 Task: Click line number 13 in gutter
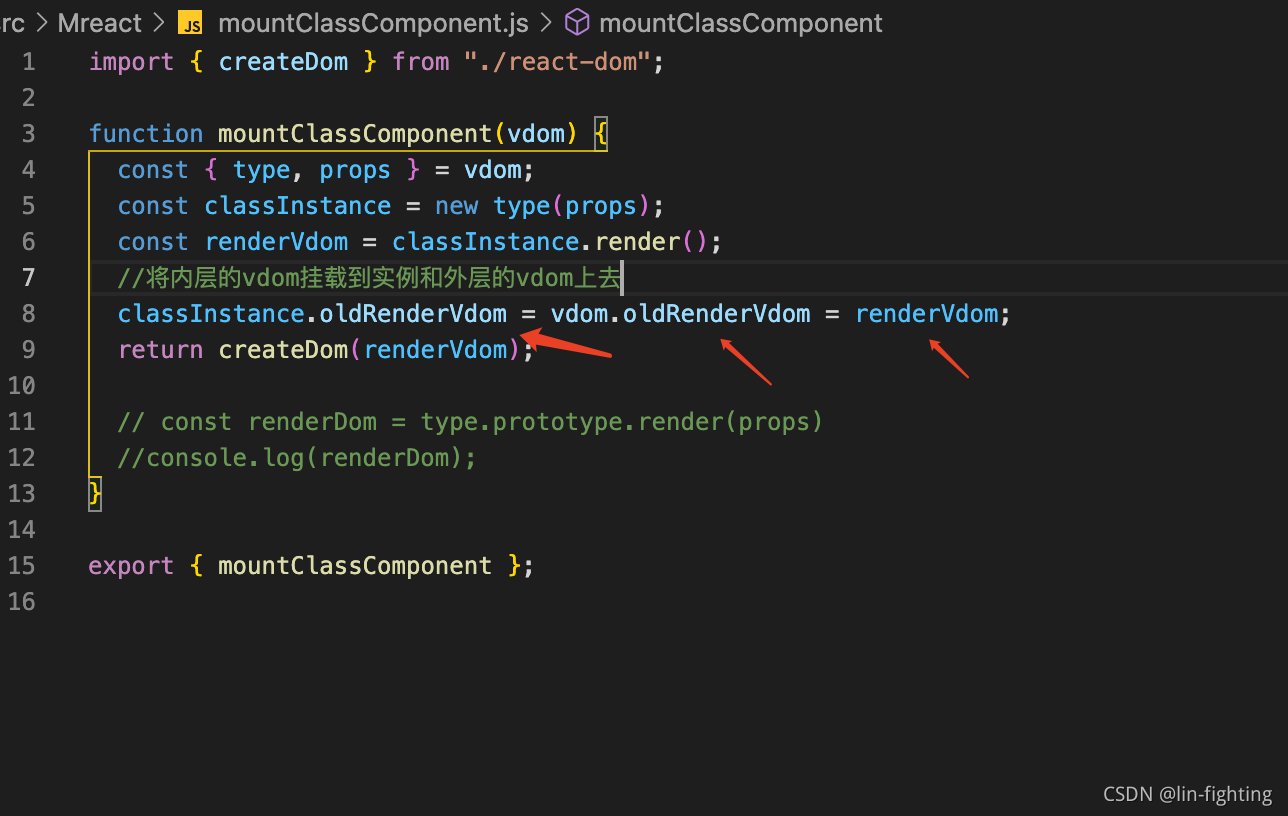click(21, 494)
